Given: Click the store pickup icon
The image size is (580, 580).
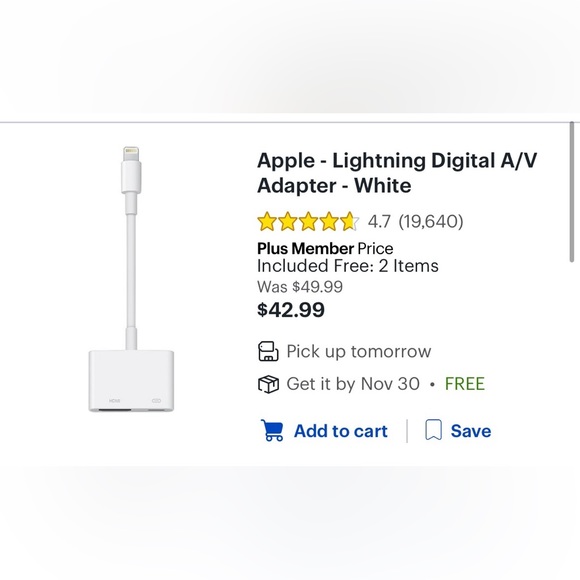Looking at the screenshot, I should tap(268, 351).
